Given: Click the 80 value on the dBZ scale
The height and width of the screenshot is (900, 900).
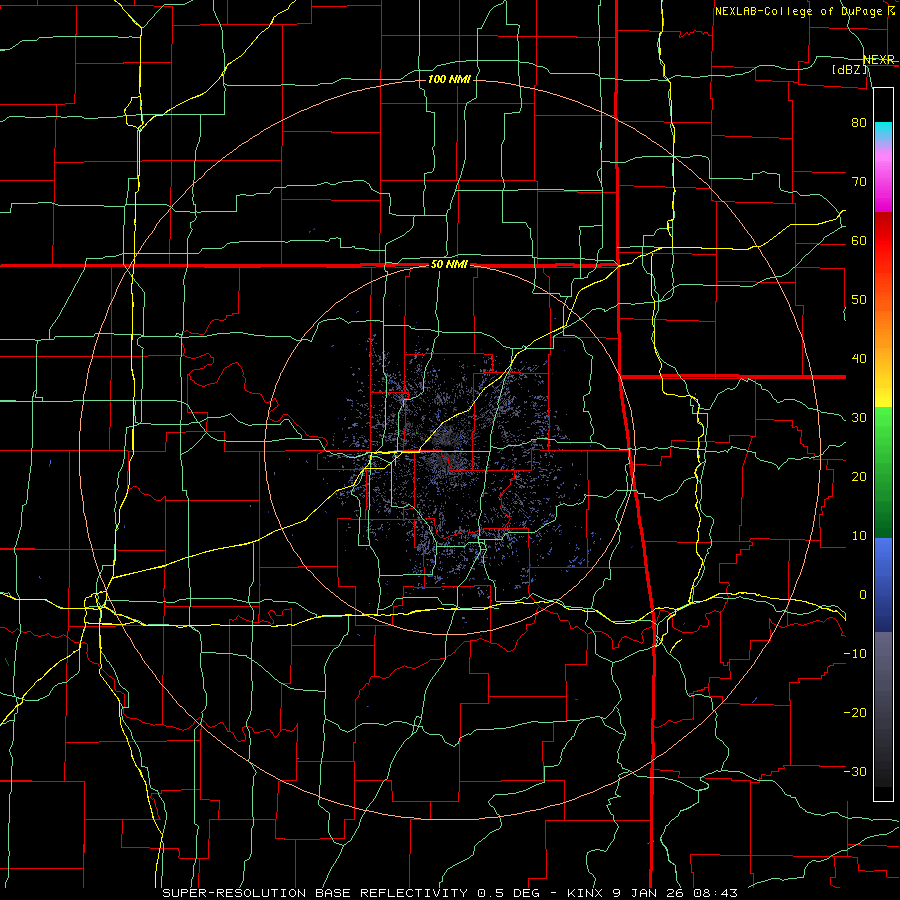Looking at the screenshot, I should 859,122.
